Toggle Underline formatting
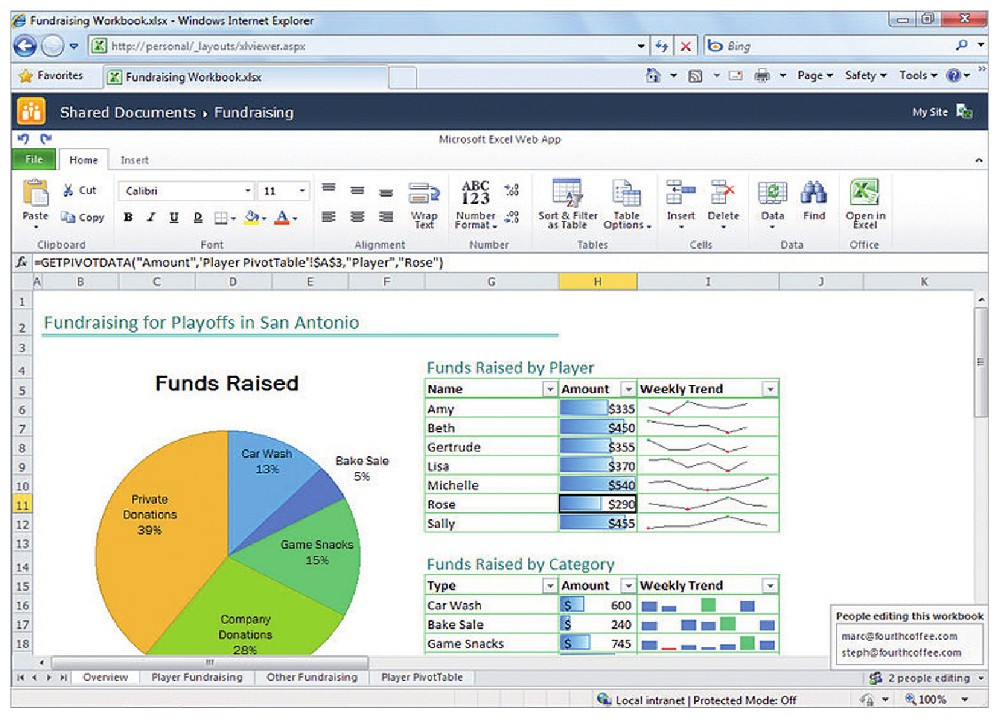The height and width of the screenshot is (721, 1000). 174,217
